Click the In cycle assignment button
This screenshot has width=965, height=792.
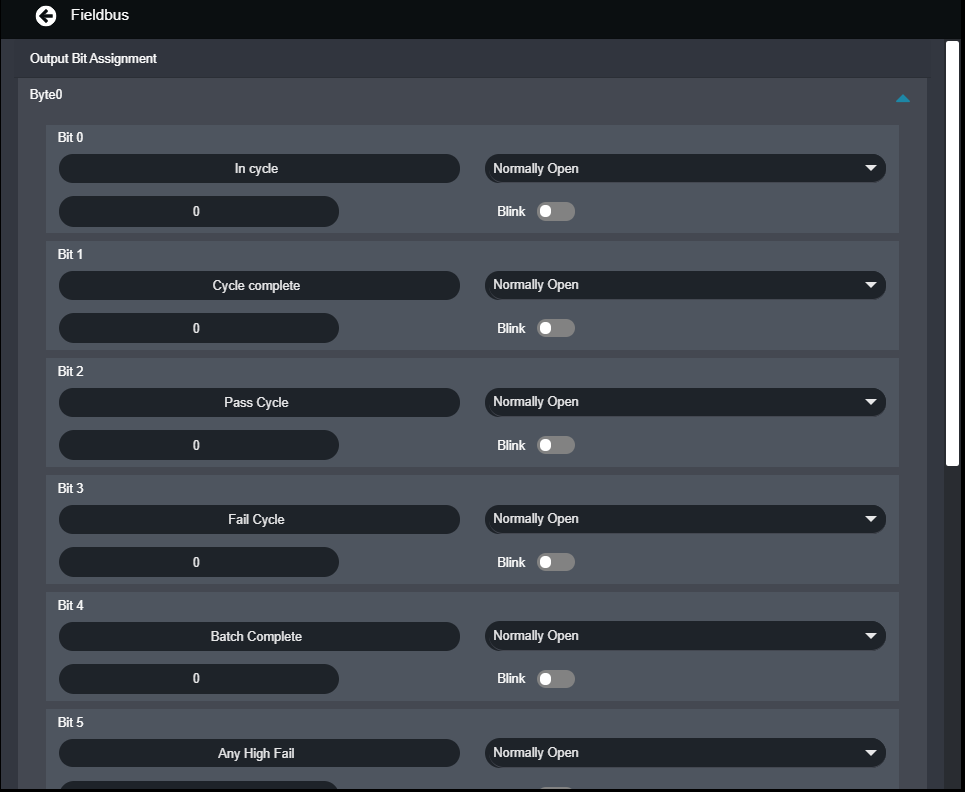[x=259, y=169]
